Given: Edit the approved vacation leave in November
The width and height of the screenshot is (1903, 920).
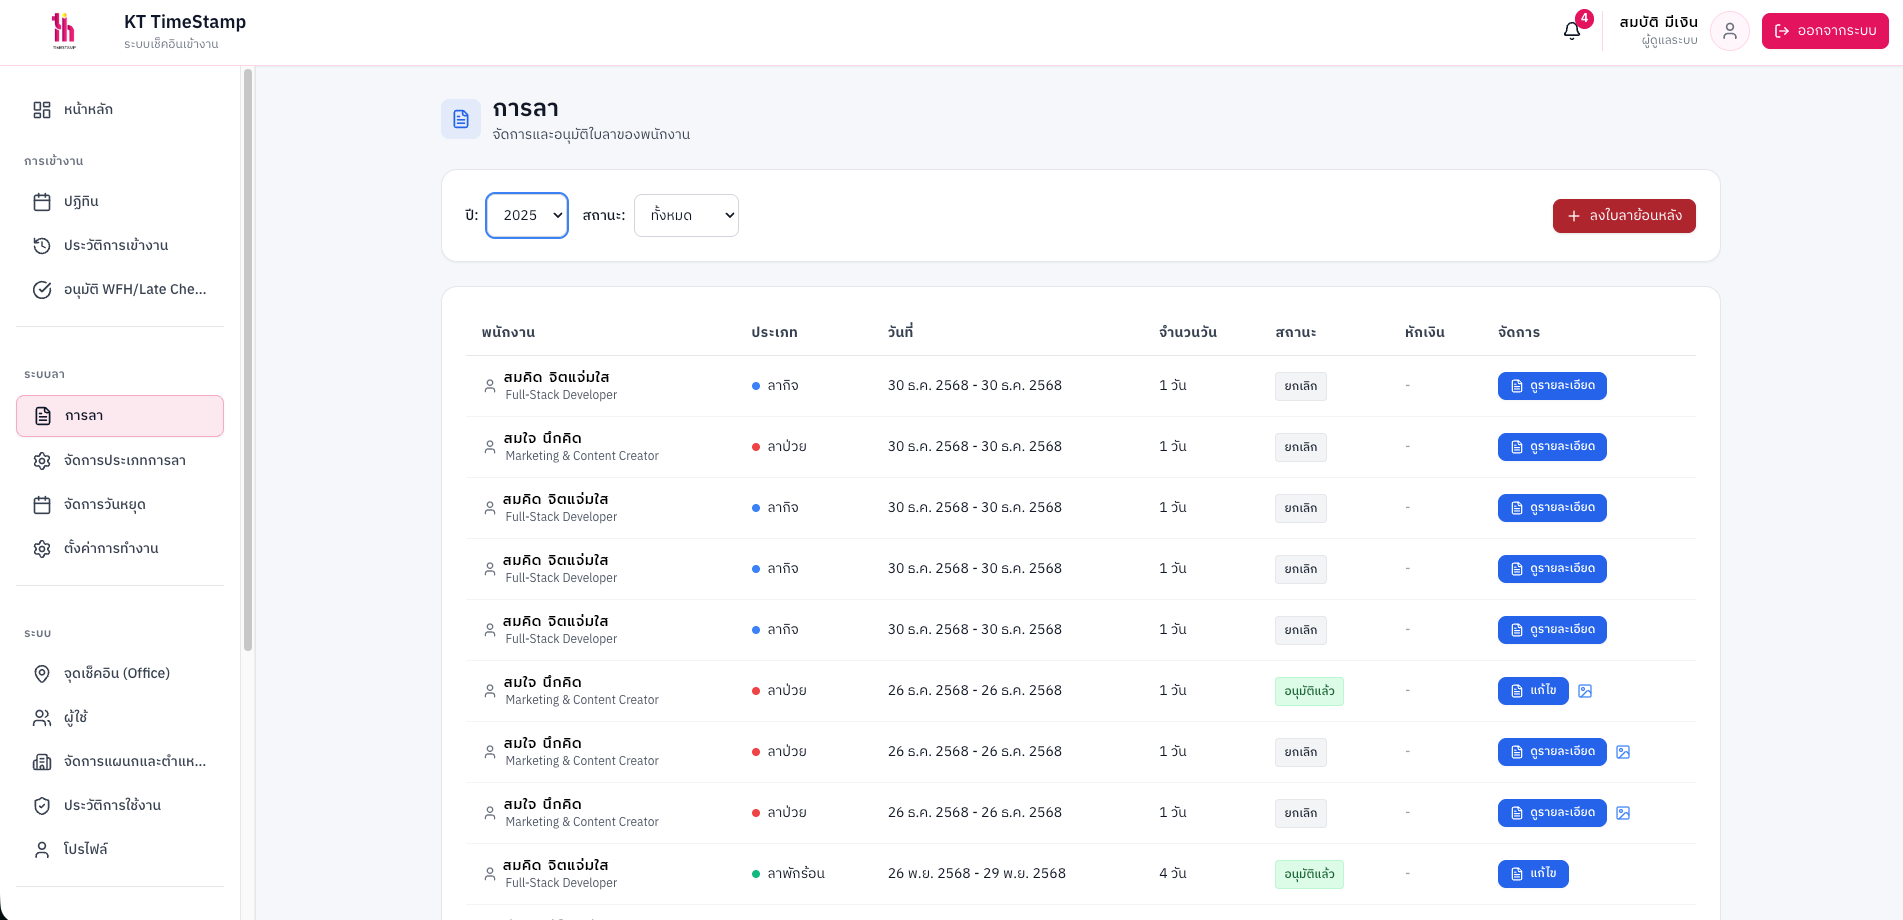Looking at the screenshot, I should coord(1532,874).
